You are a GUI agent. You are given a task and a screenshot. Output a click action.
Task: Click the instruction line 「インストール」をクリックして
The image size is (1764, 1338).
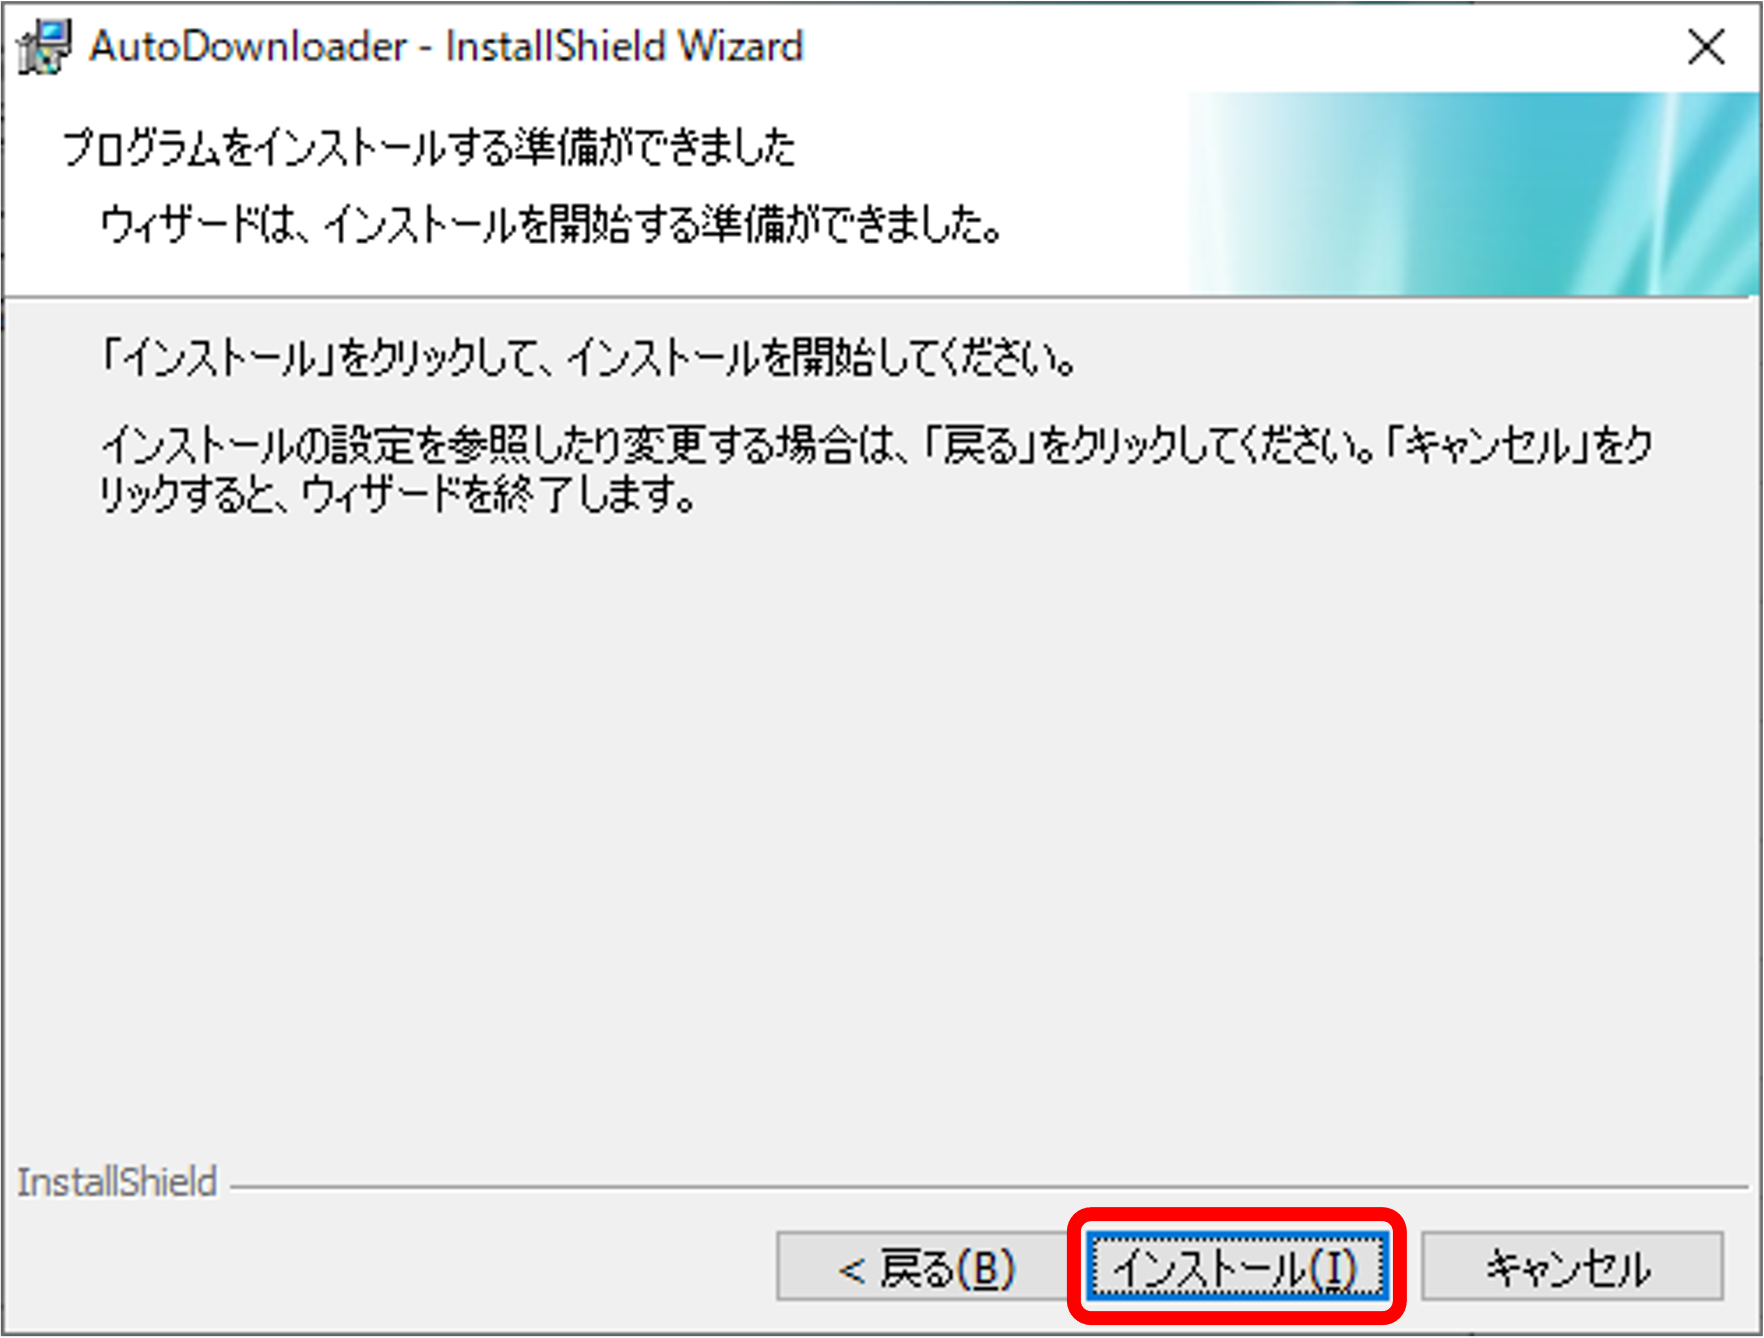coord(587,357)
